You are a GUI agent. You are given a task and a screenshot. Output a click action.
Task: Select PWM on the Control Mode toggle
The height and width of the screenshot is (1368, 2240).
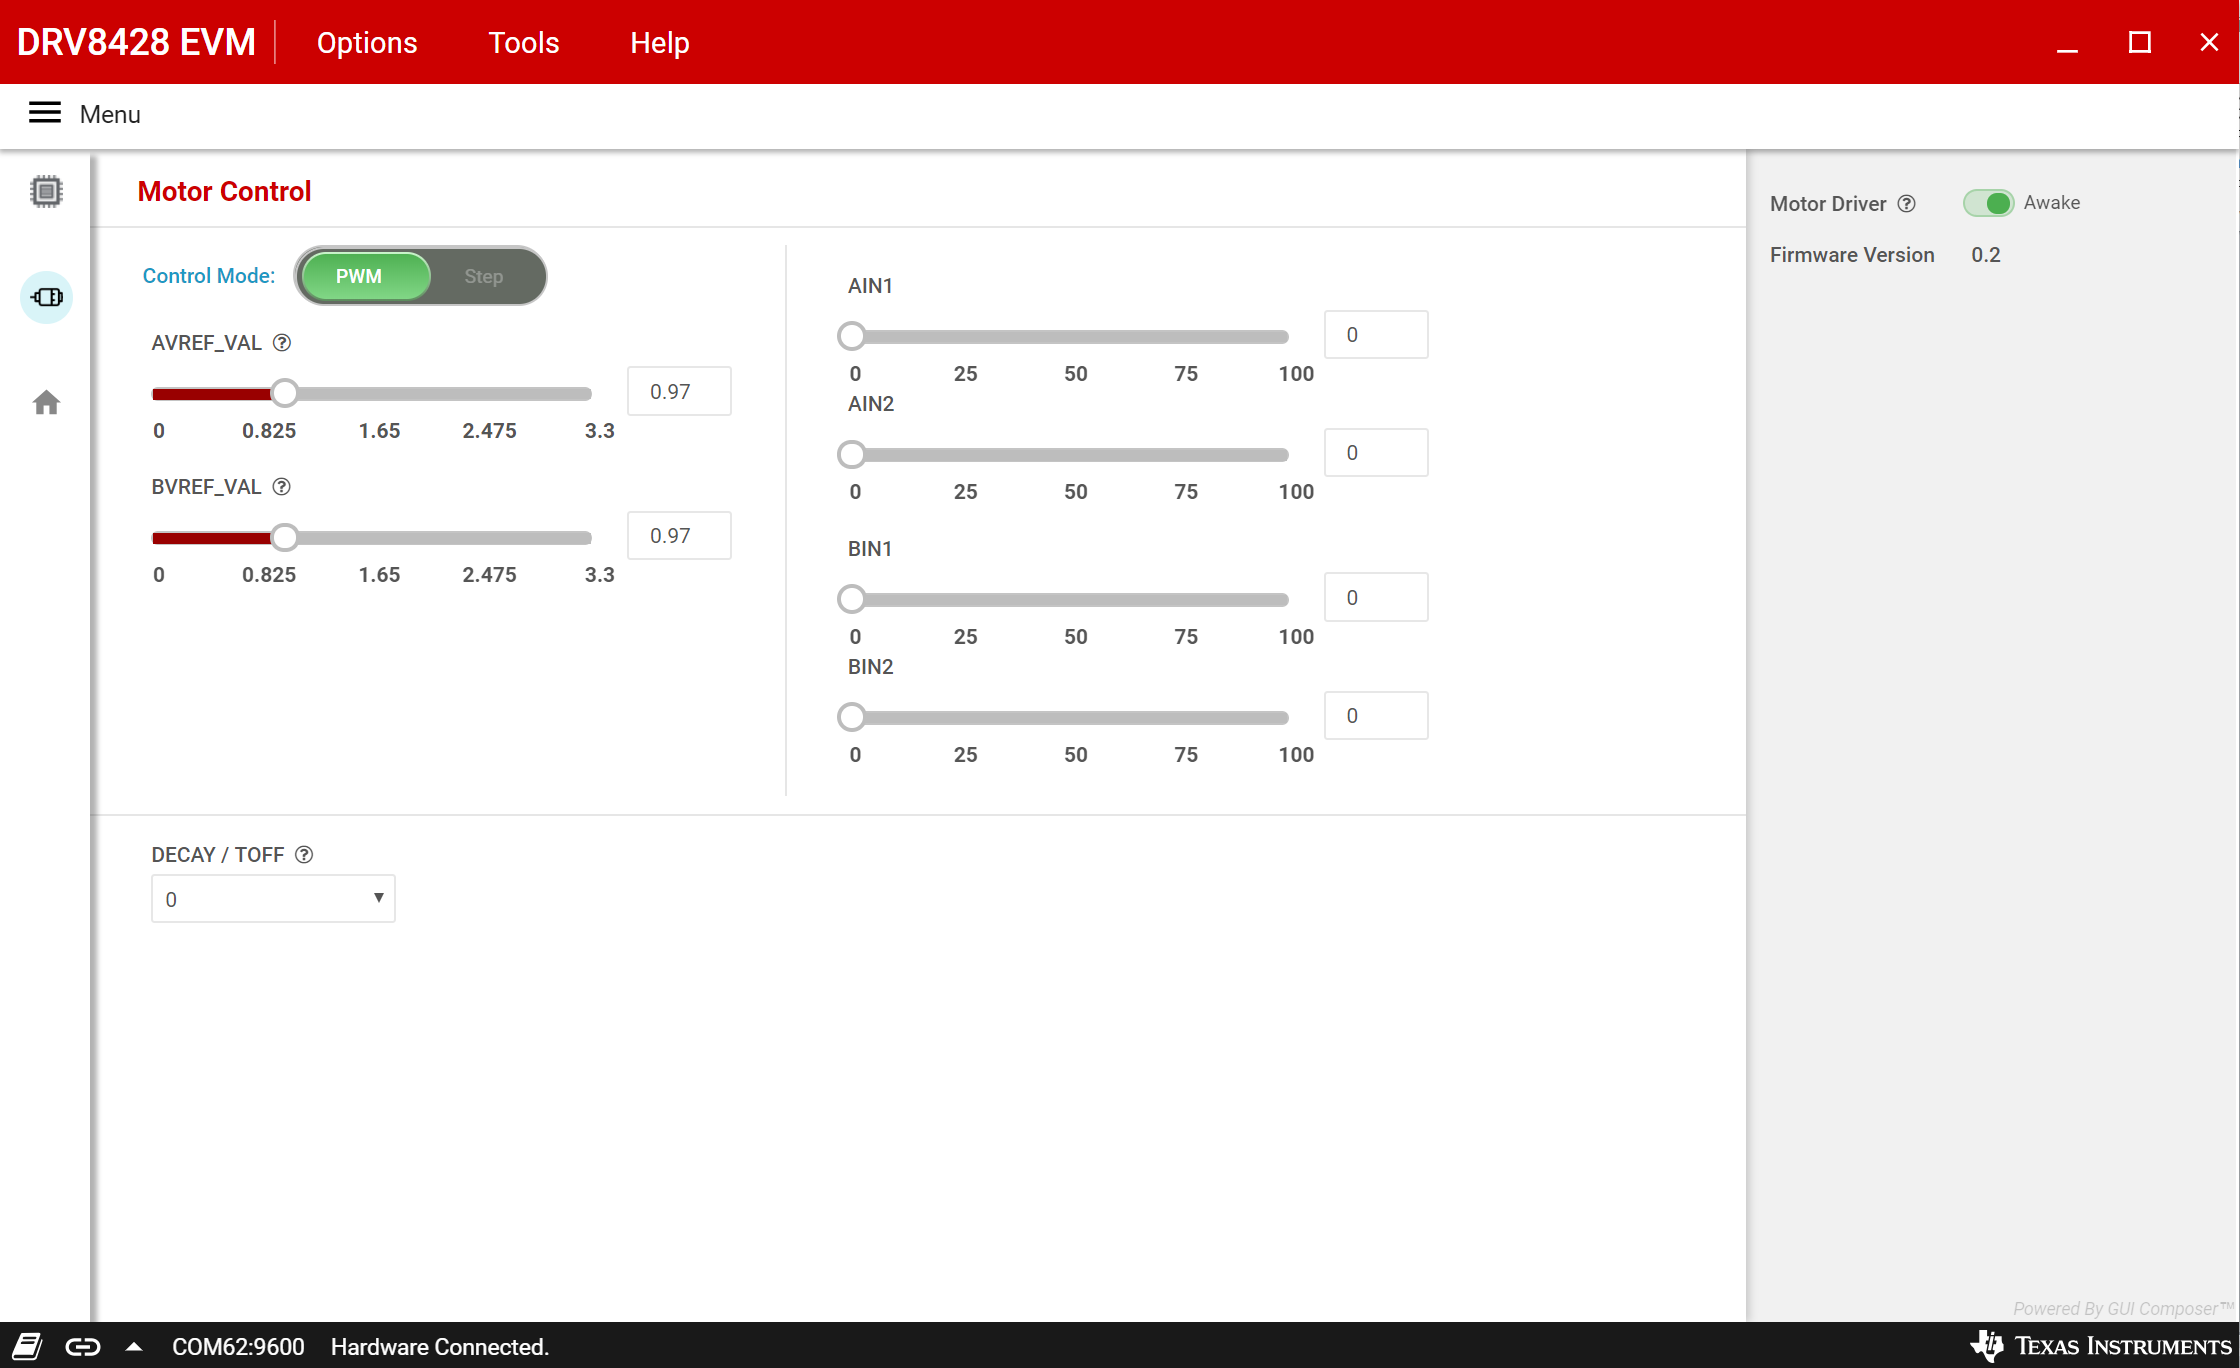[x=361, y=276]
